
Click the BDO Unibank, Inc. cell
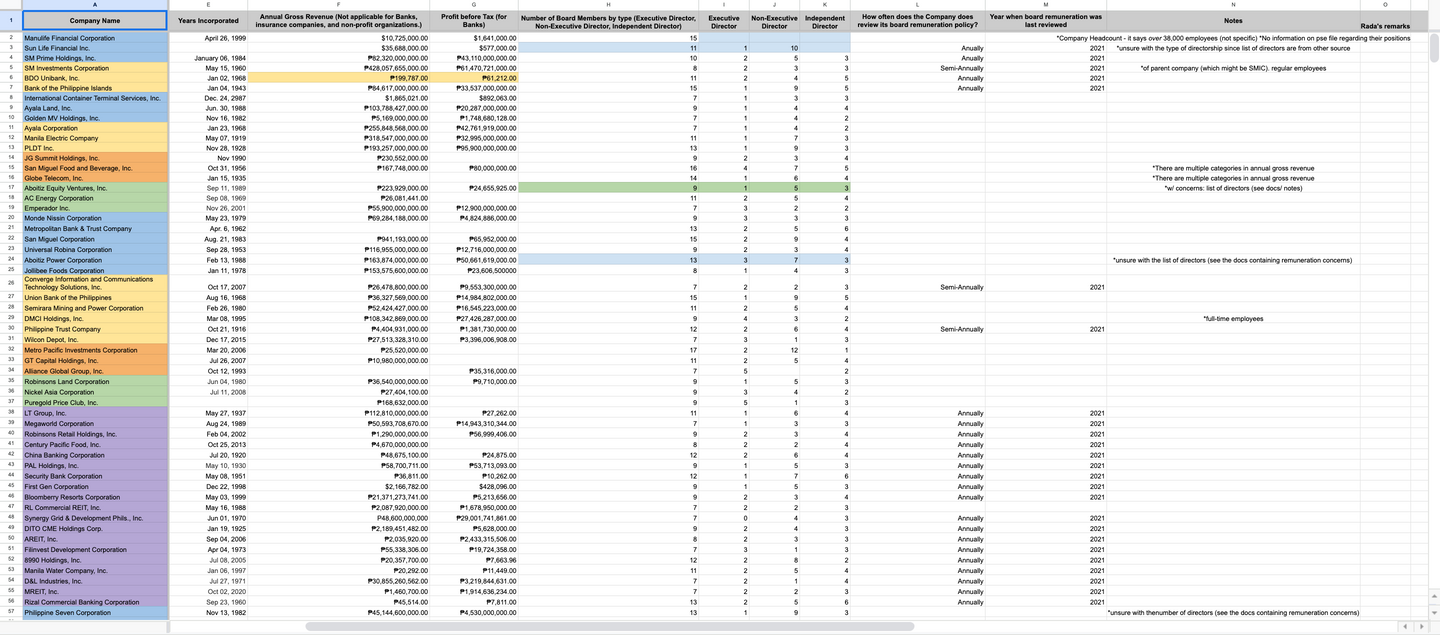pos(94,78)
